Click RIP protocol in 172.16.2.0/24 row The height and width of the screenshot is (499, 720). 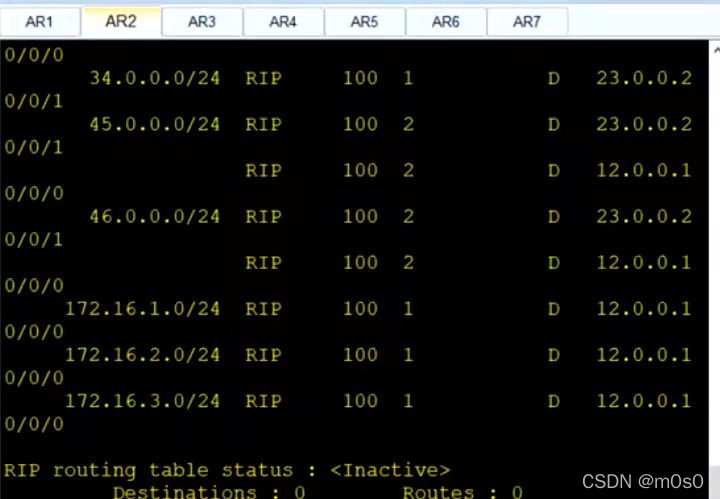pos(264,355)
